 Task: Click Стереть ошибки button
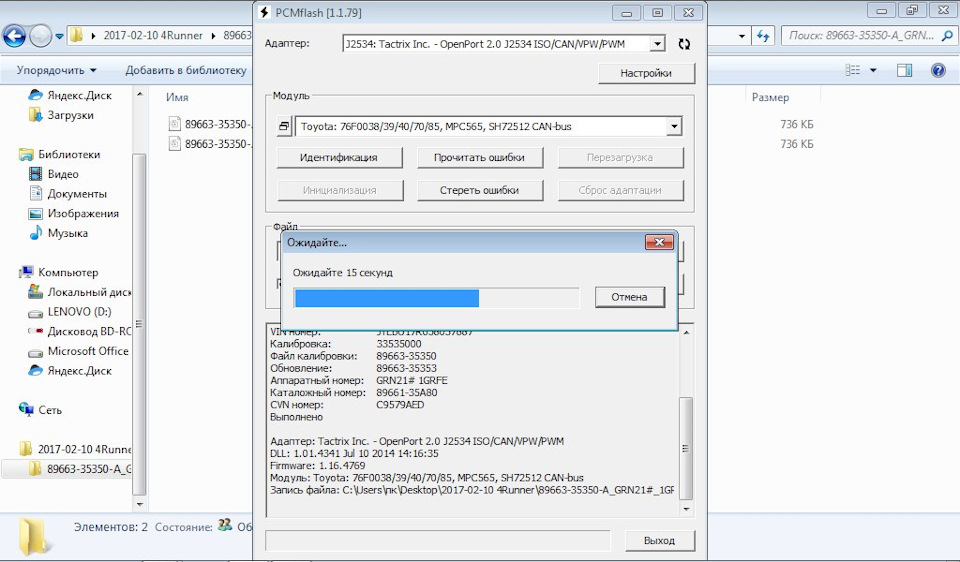479,190
